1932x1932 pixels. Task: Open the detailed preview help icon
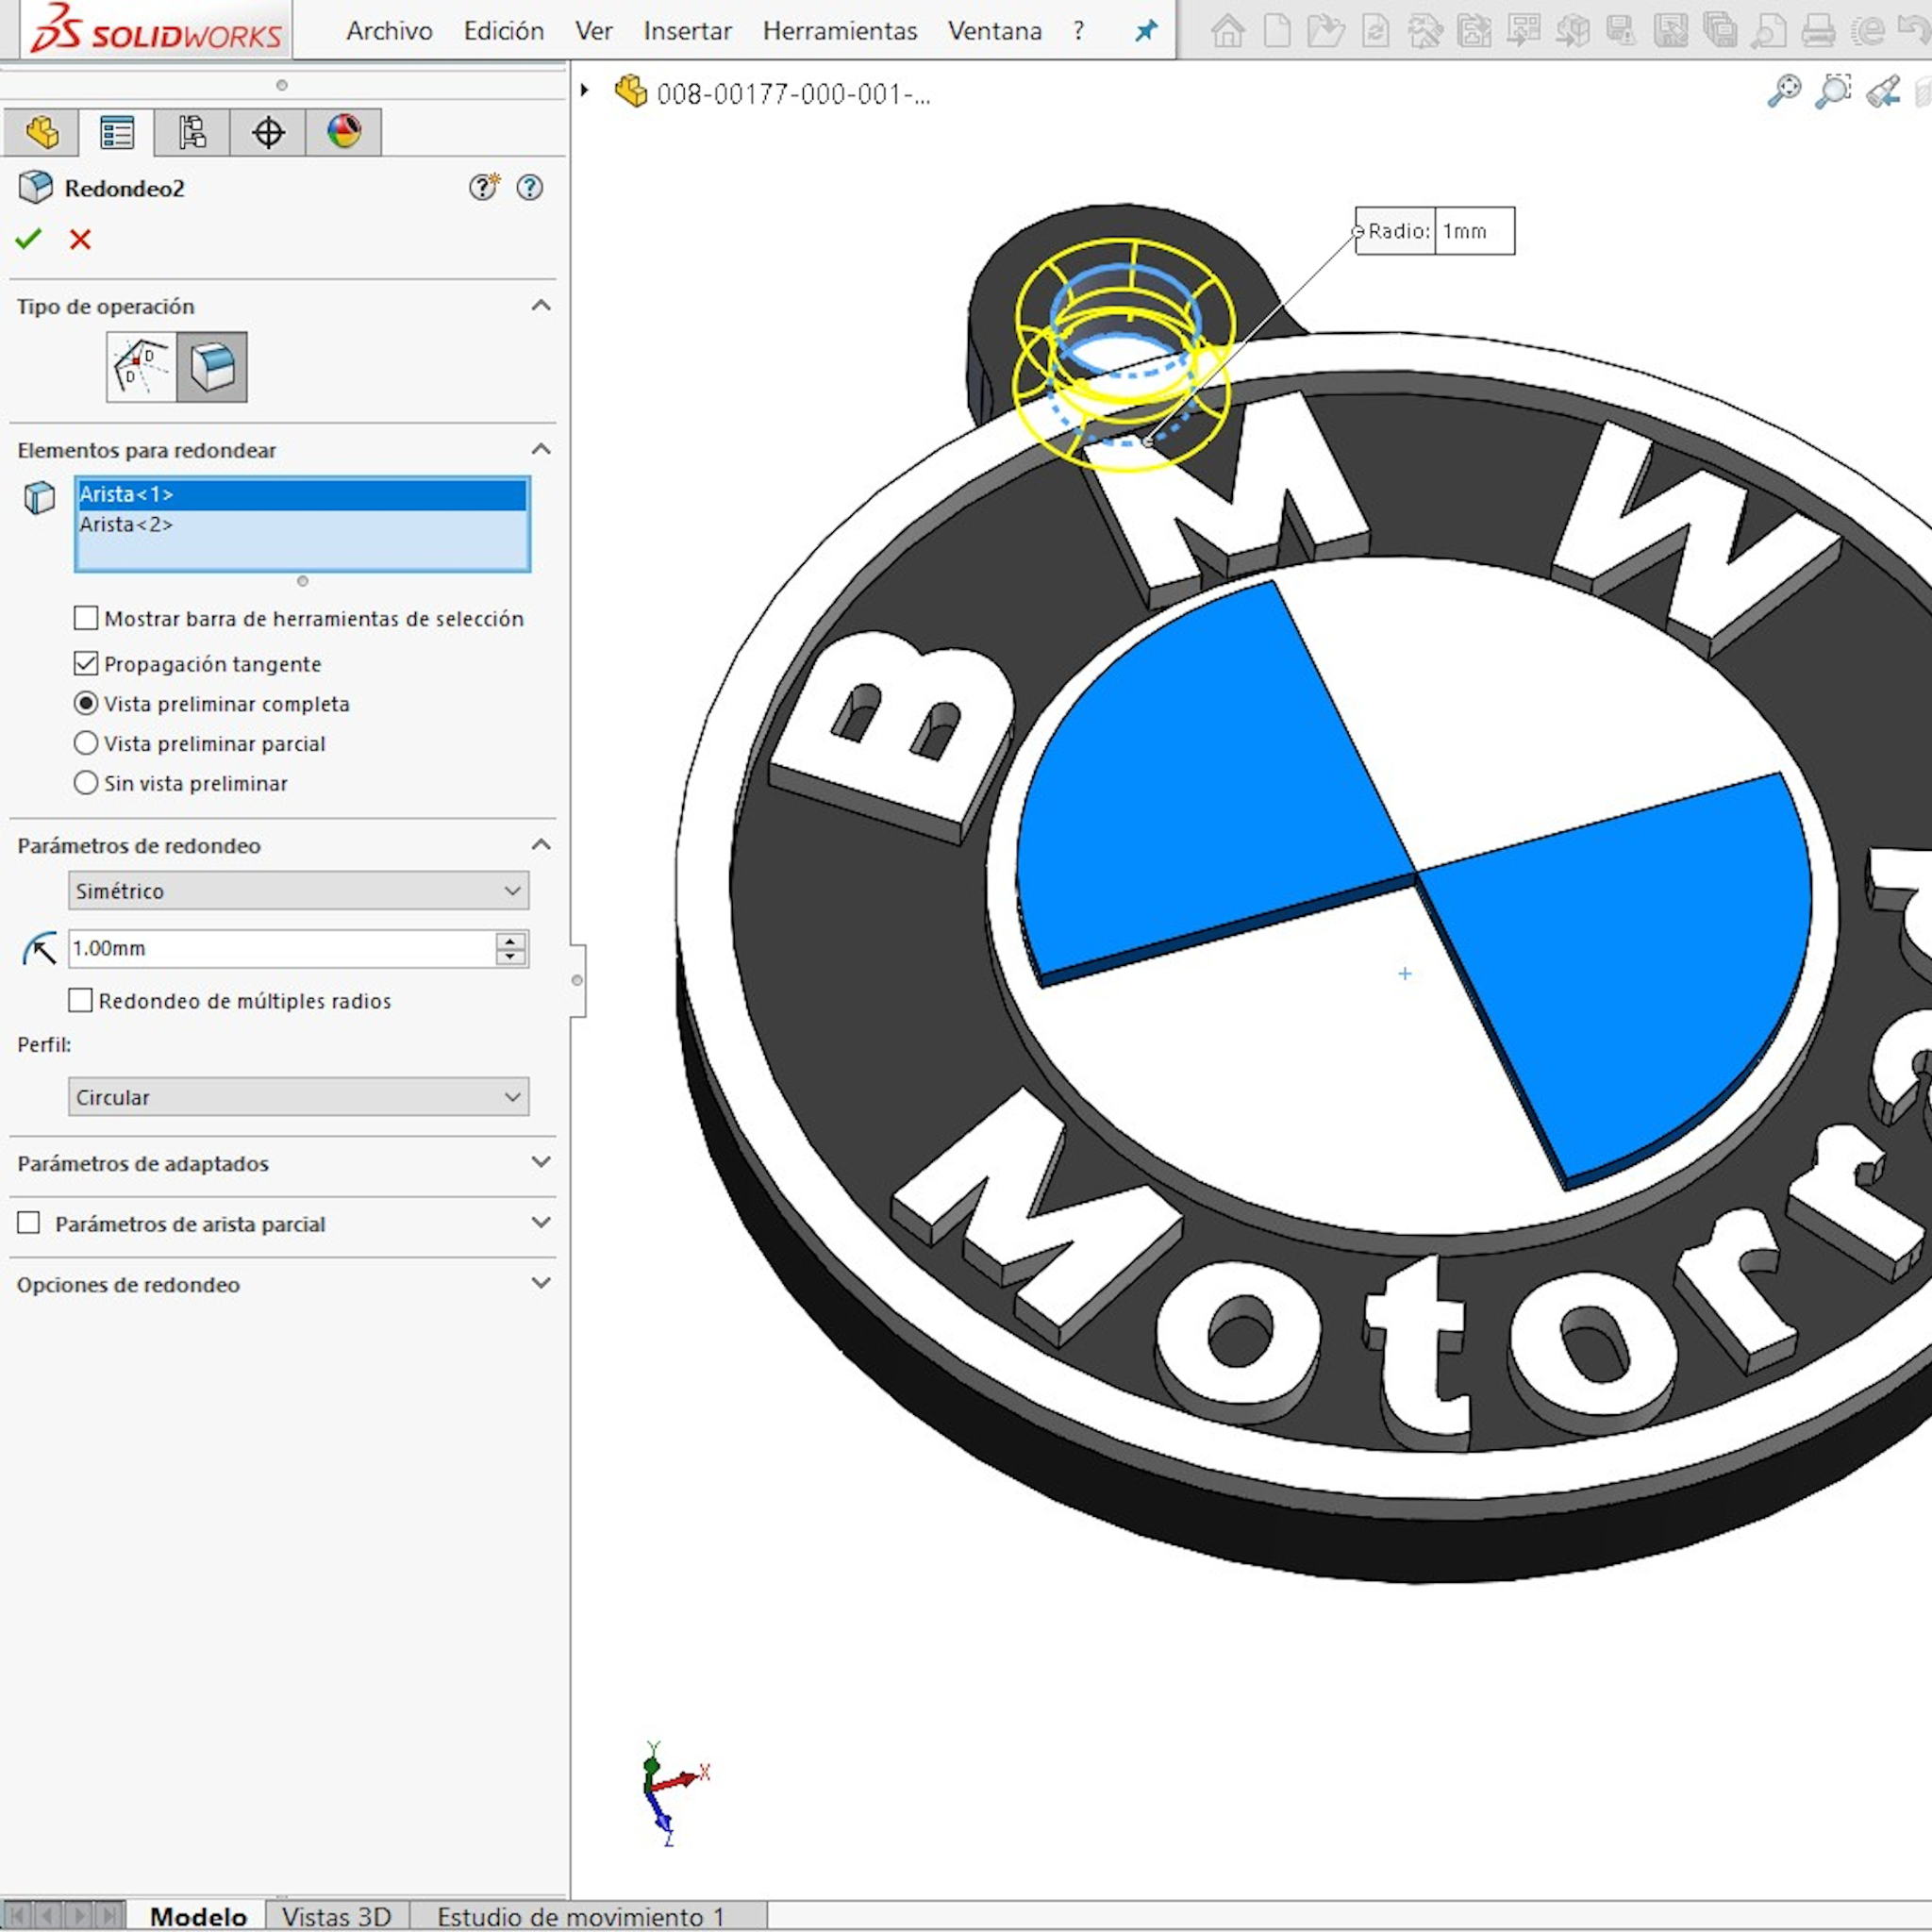tap(484, 187)
